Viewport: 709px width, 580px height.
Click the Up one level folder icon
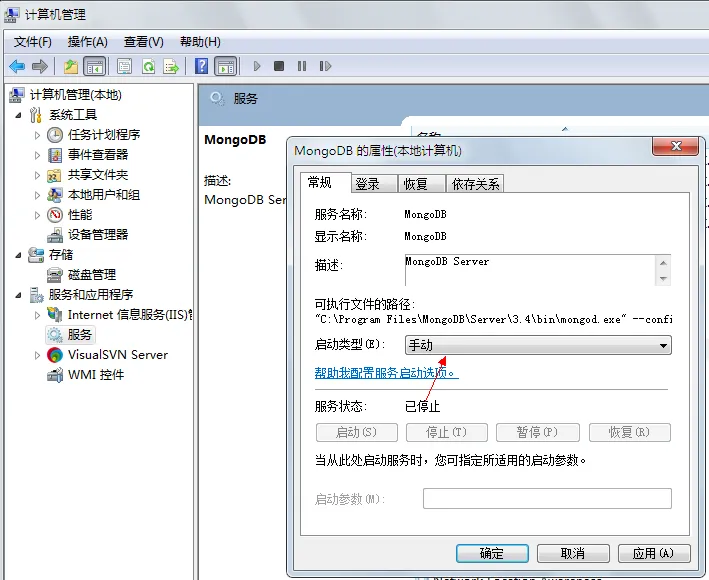[71, 66]
